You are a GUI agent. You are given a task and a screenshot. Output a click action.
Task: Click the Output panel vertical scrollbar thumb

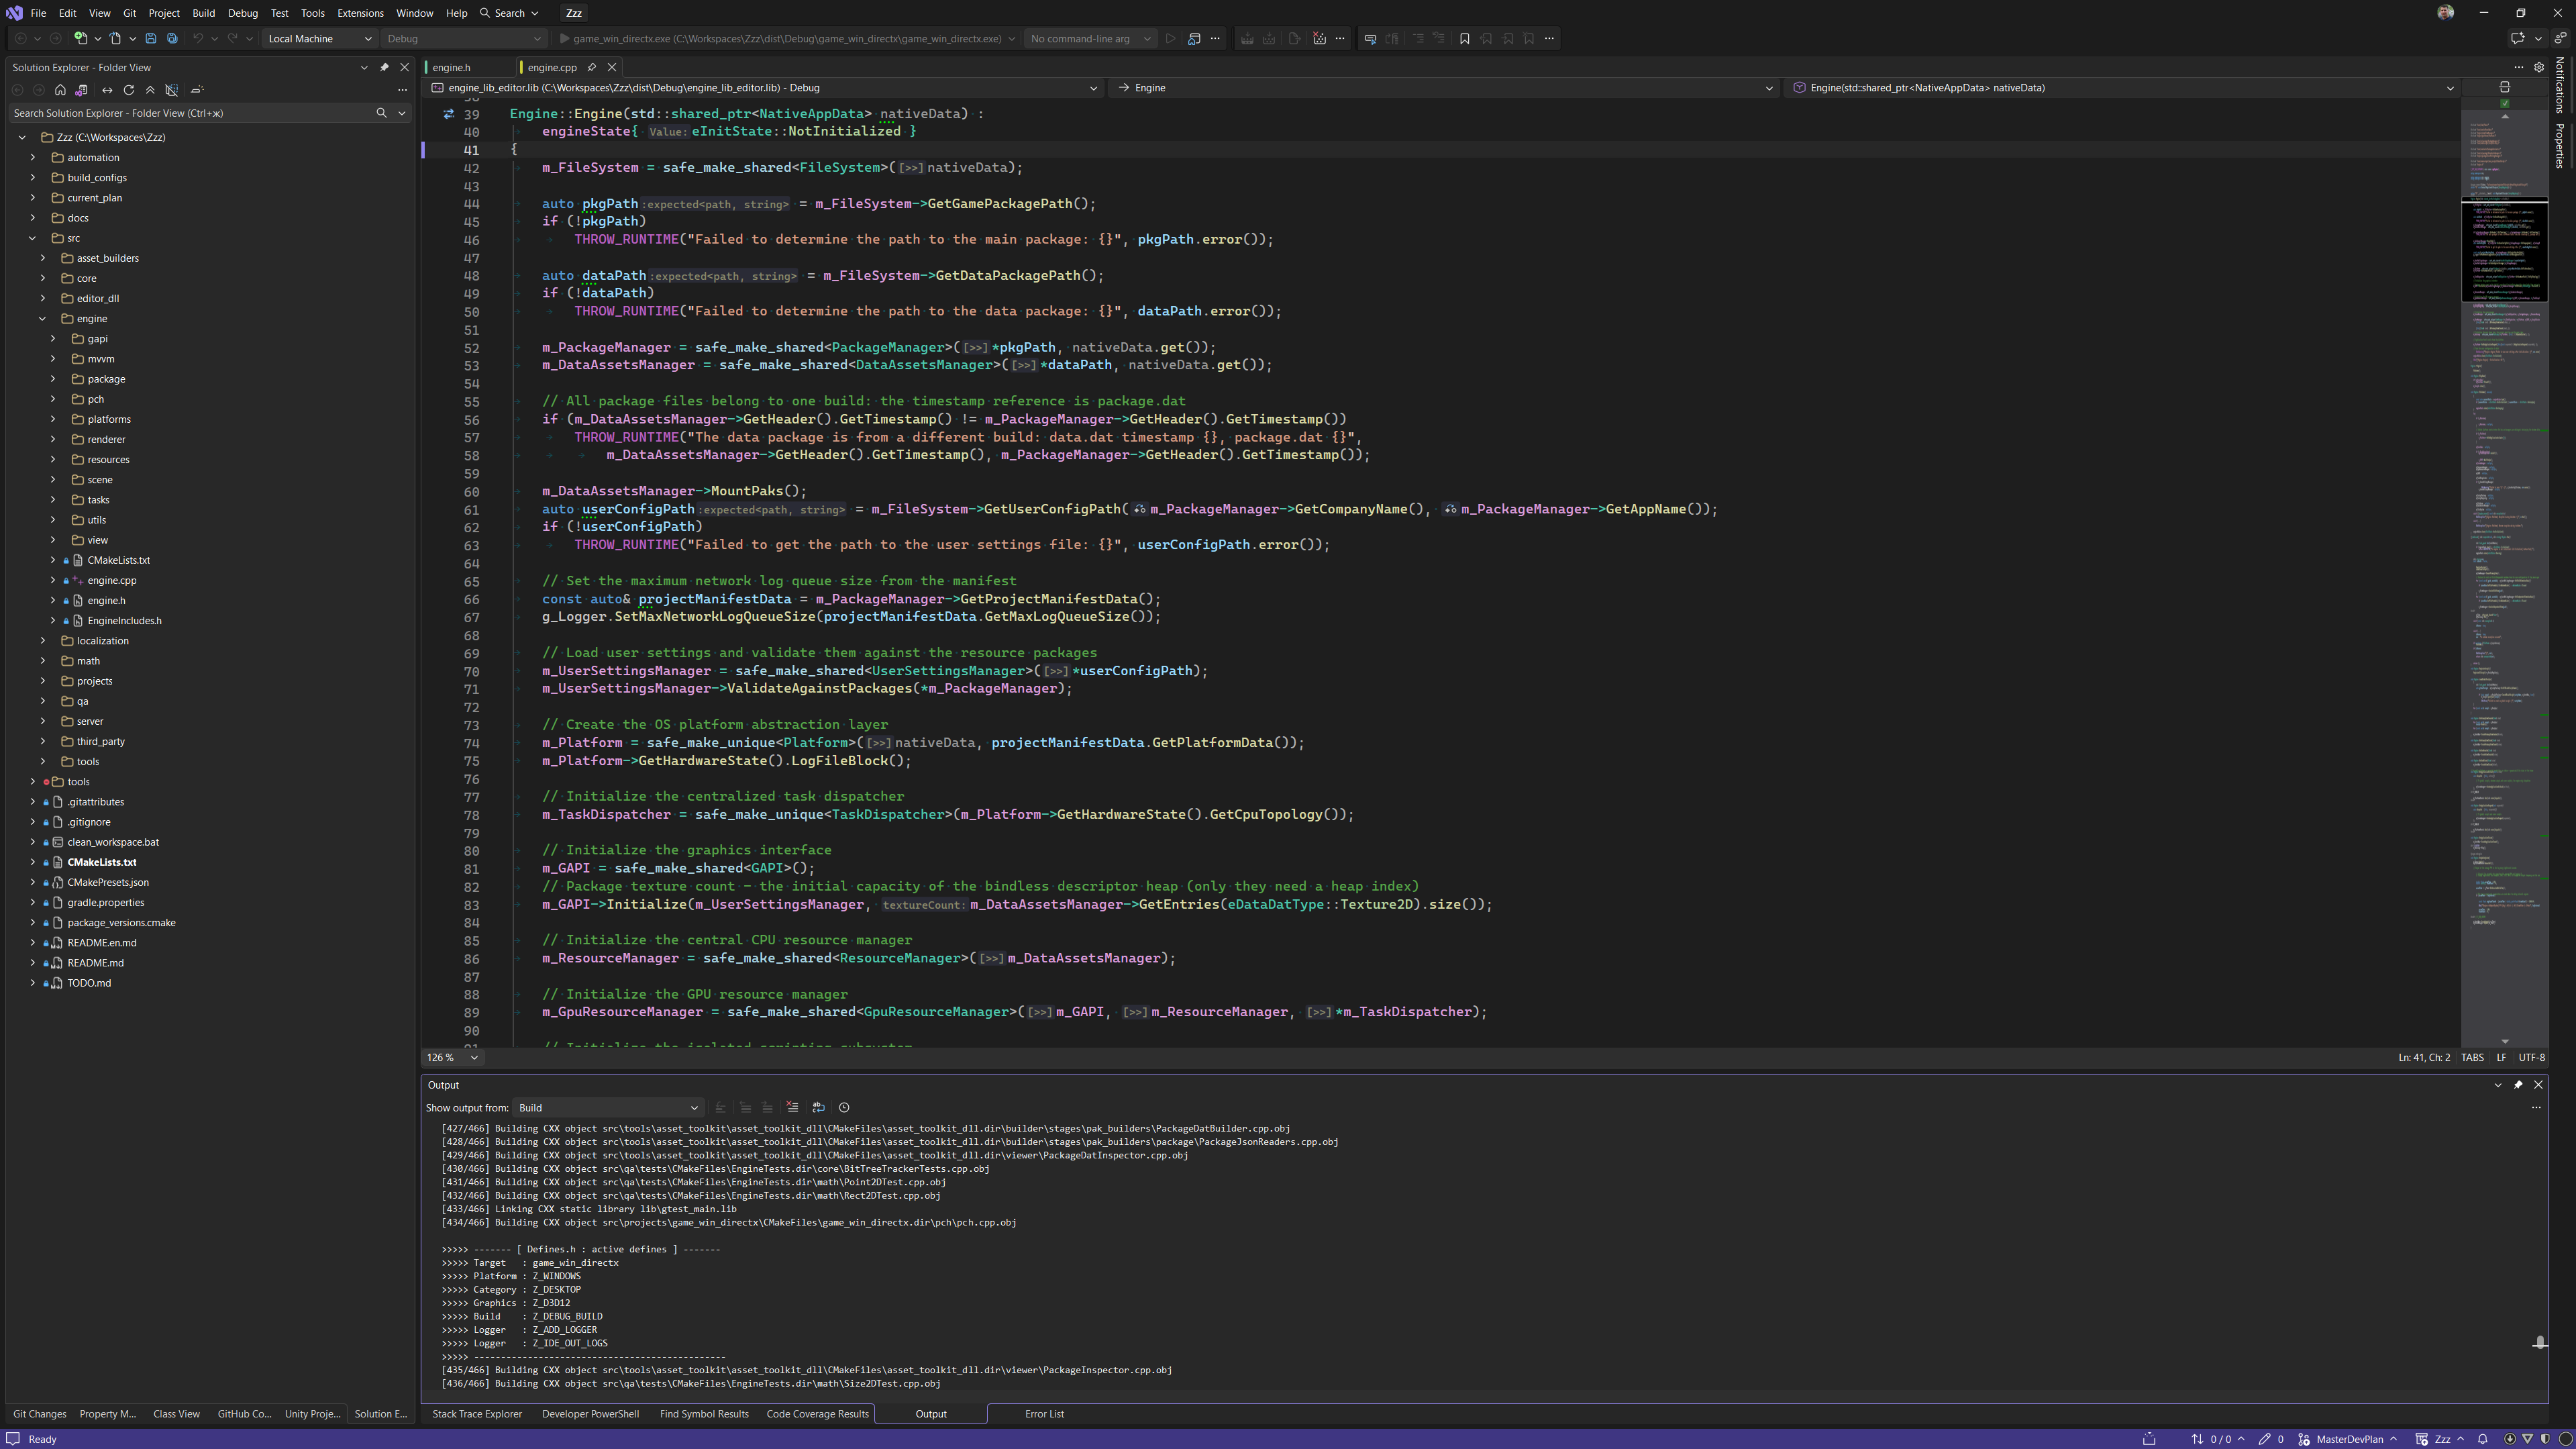pyautogui.click(x=2539, y=1343)
